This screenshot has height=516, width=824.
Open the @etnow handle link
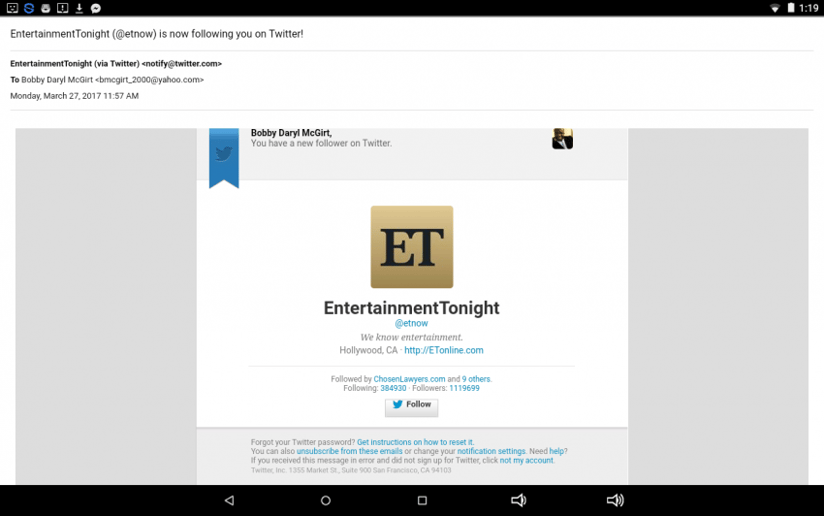tap(411, 323)
